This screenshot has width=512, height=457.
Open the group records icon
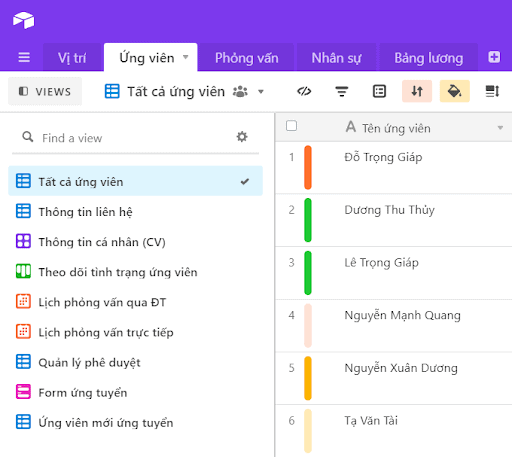coord(379,91)
